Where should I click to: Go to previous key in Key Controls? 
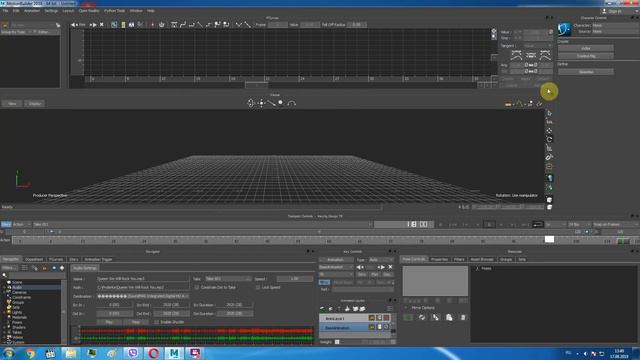(x=360, y=267)
